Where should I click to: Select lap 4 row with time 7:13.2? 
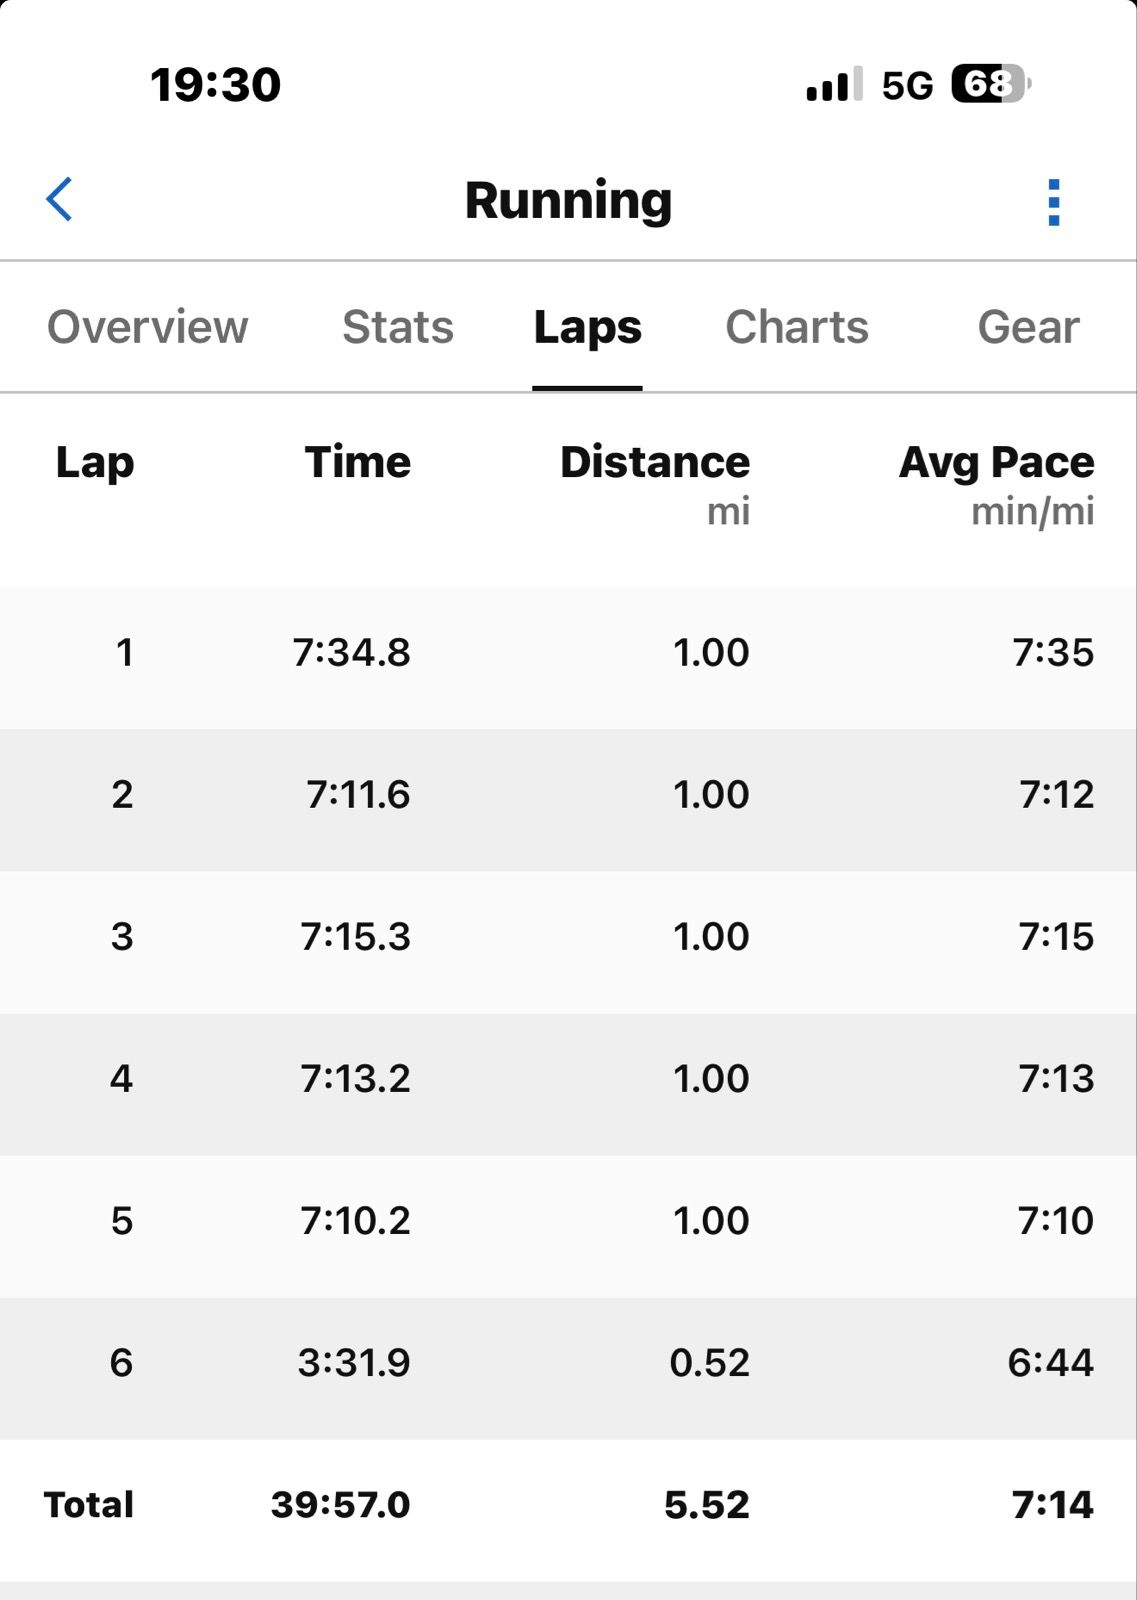click(x=568, y=1079)
